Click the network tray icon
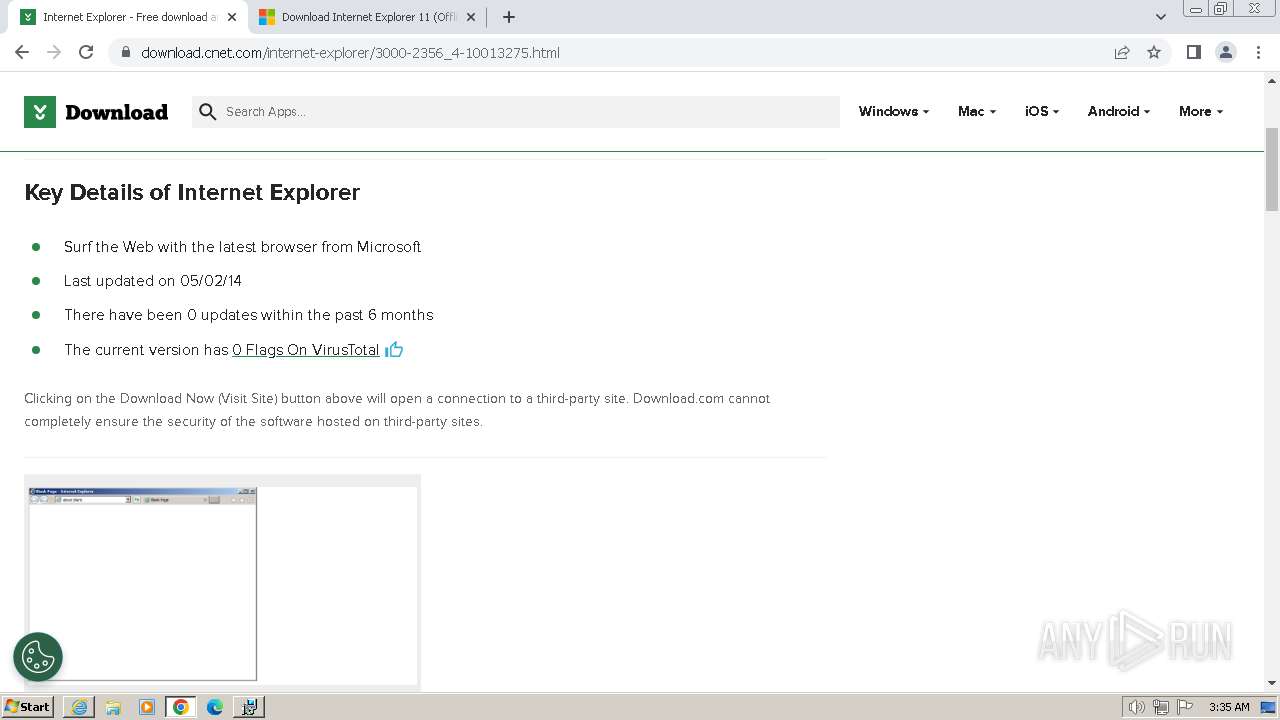Viewport: 1280px width, 720px height. click(x=1161, y=707)
